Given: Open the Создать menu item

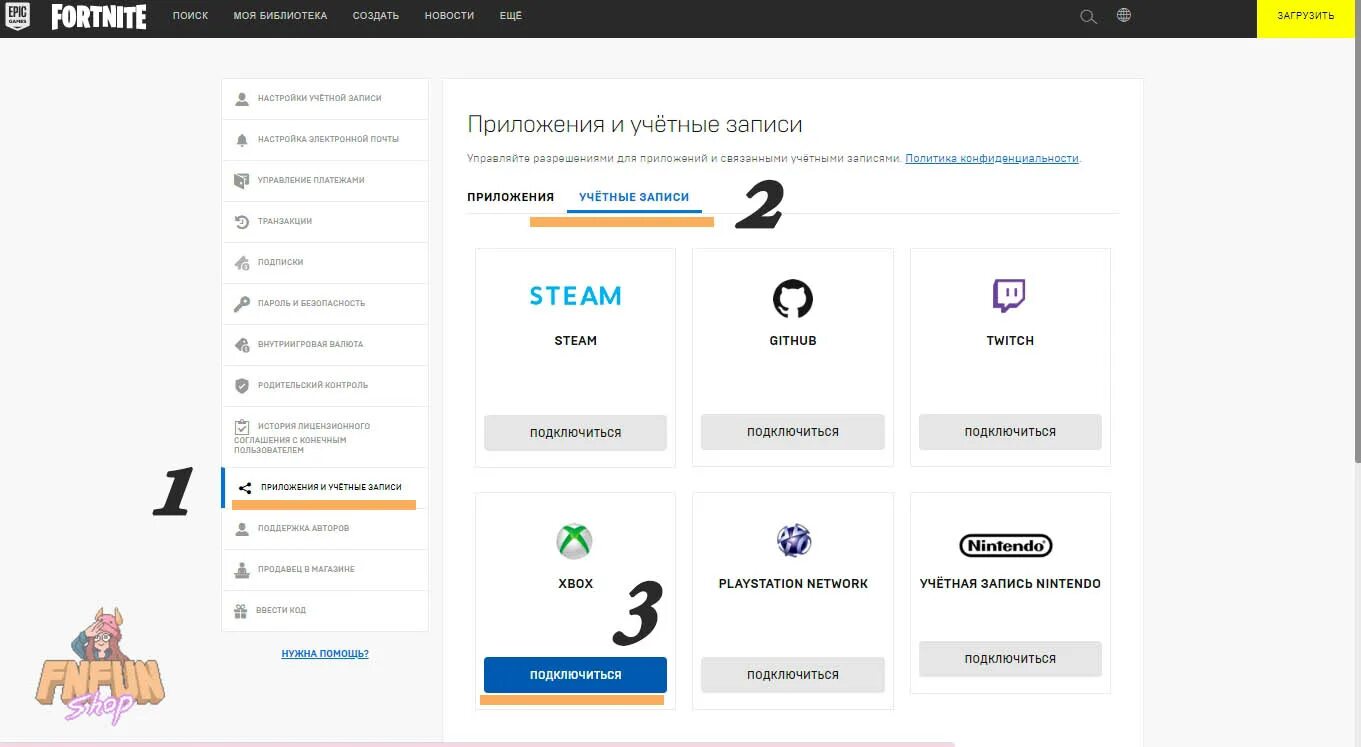Looking at the screenshot, I should click(x=376, y=16).
